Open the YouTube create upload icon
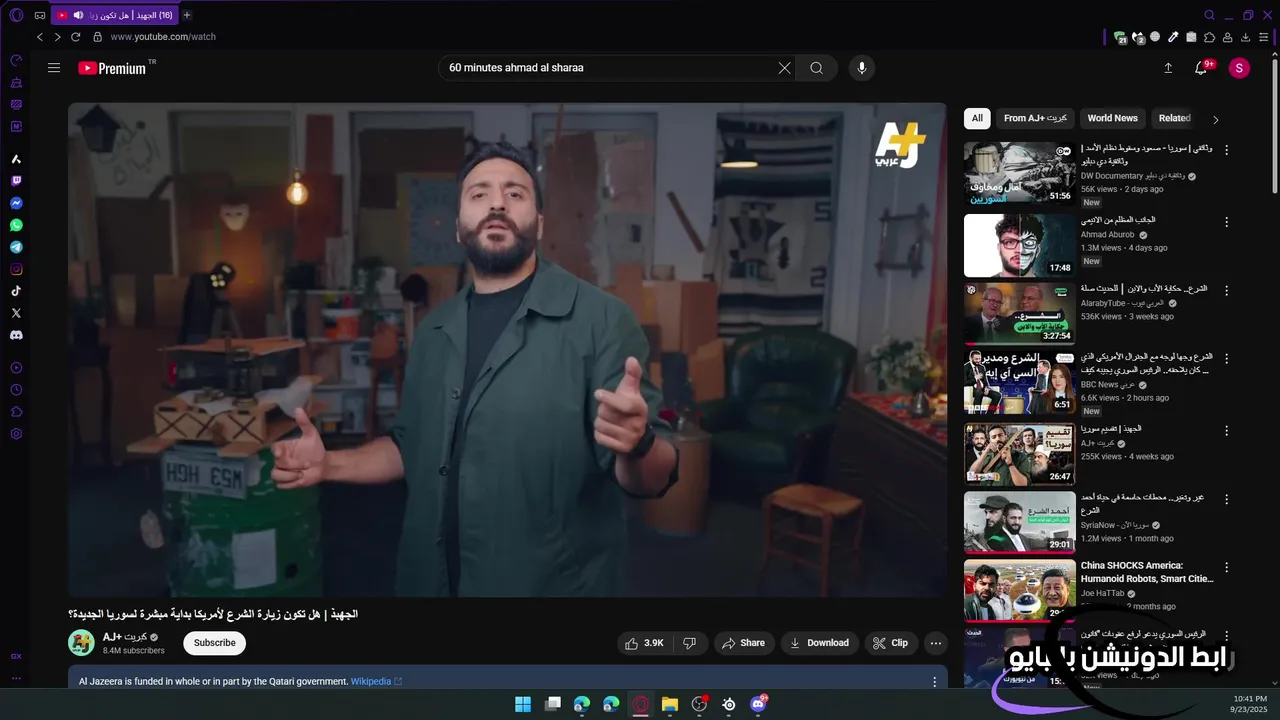 (x=1167, y=68)
